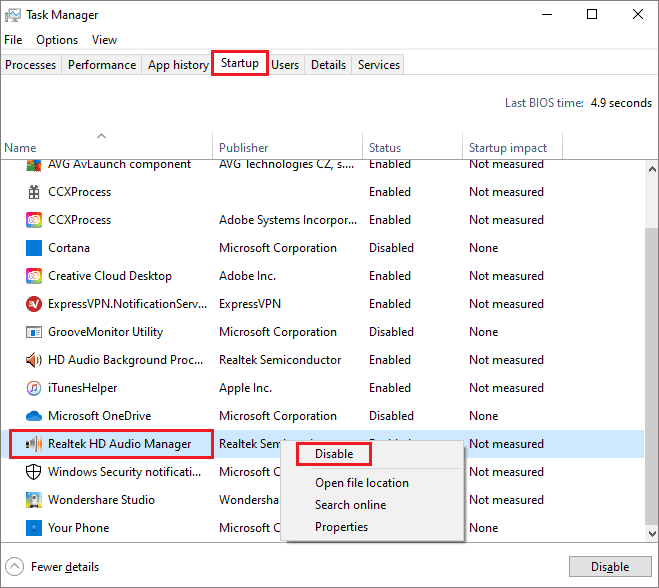Viewport: 659px width, 588px height.
Task: Select the Realtek HD Audio Manager entry
Action: coord(119,444)
